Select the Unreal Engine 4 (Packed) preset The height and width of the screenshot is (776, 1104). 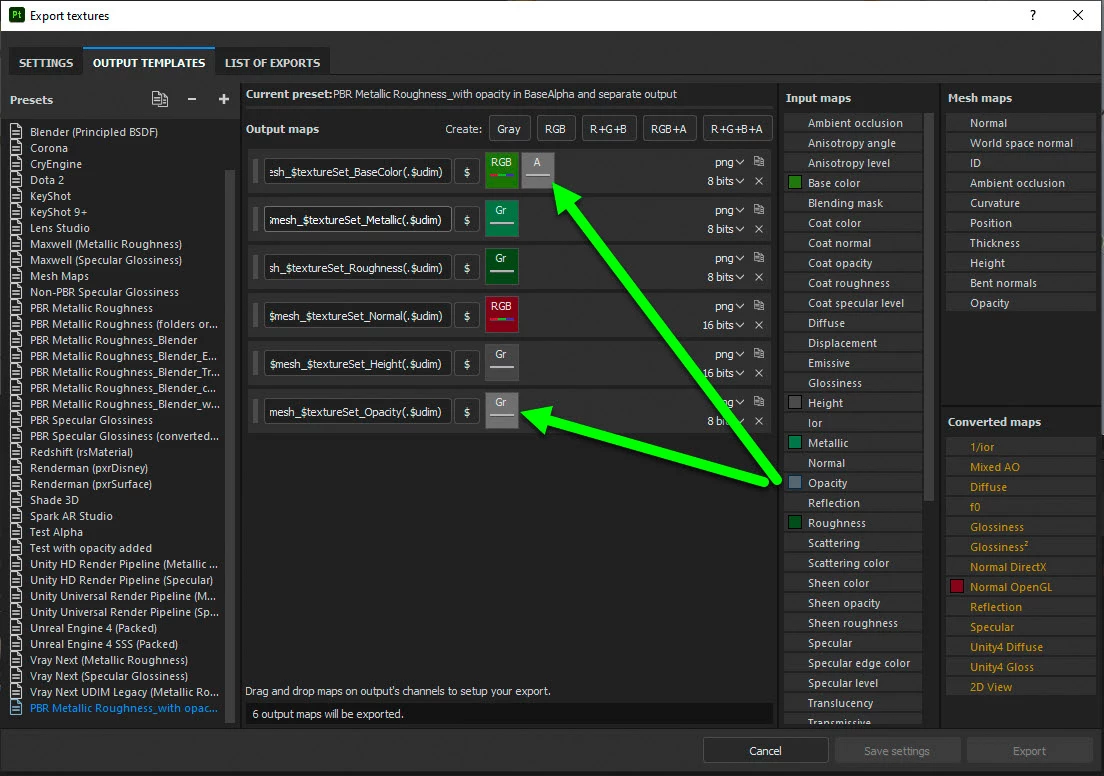tap(93, 628)
